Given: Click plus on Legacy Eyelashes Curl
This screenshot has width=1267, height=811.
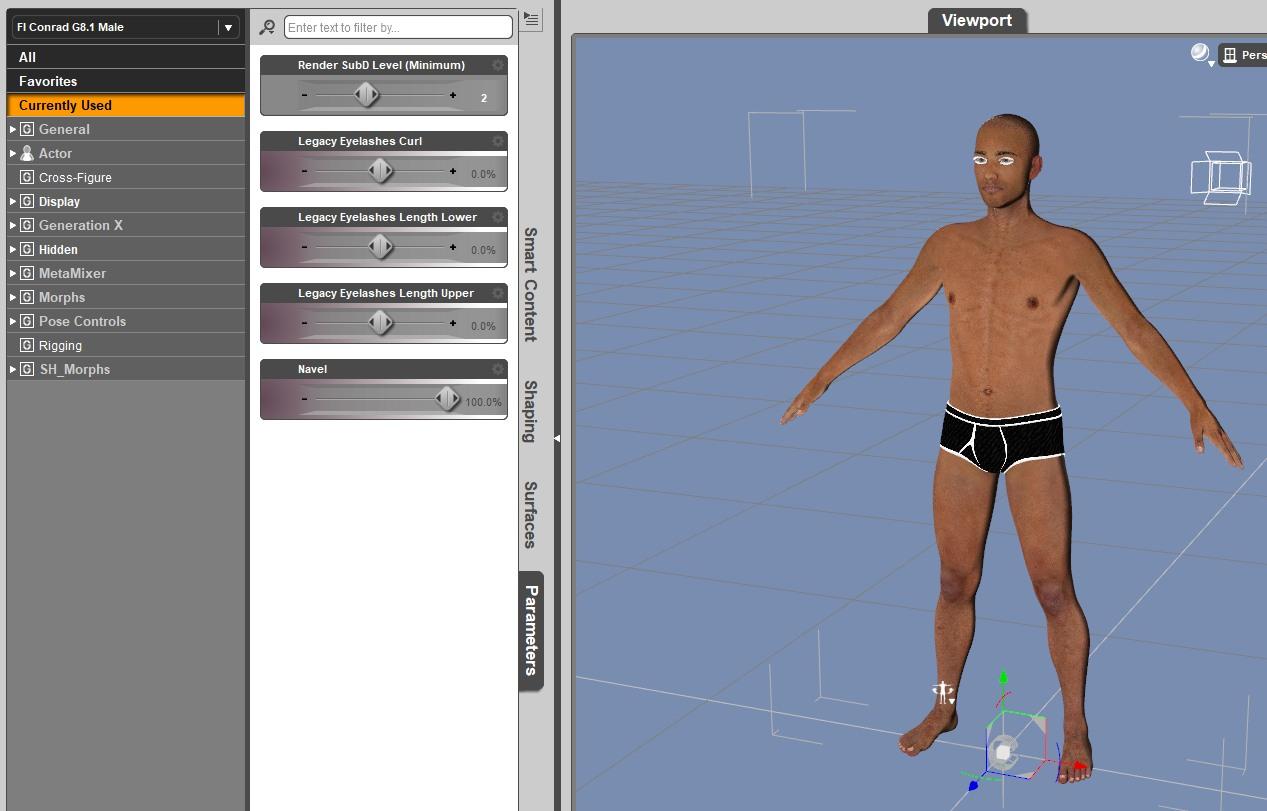Looking at the screenshot, I should (x=453, y=171).
